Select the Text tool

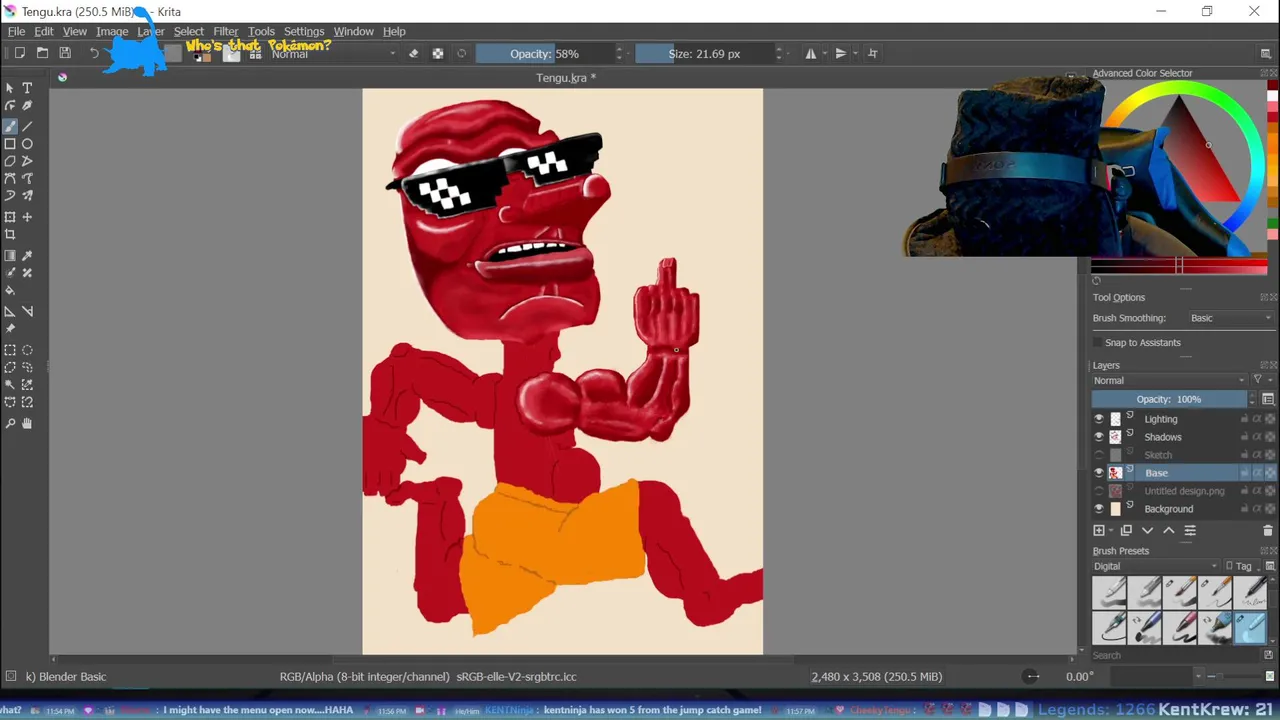(27, 88)
